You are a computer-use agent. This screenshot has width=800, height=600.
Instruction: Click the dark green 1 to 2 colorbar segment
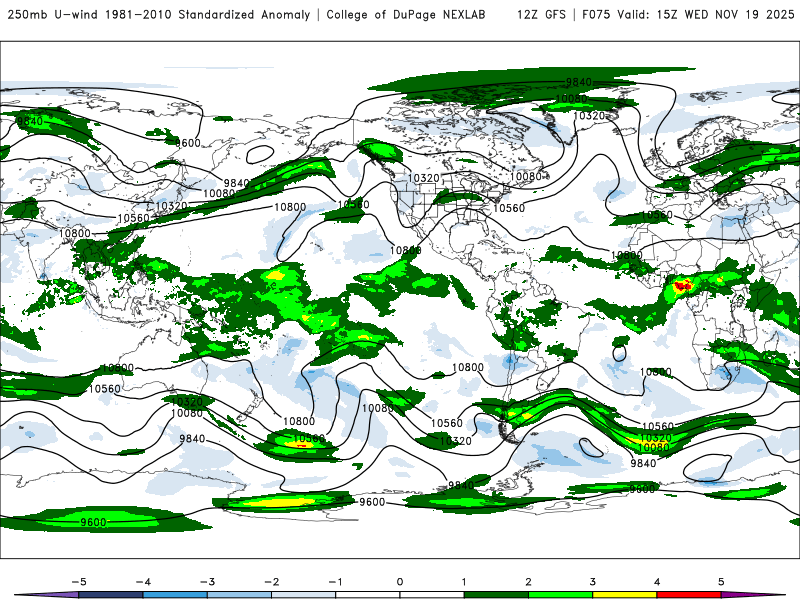pyautogui.click(x=496, y=595)
